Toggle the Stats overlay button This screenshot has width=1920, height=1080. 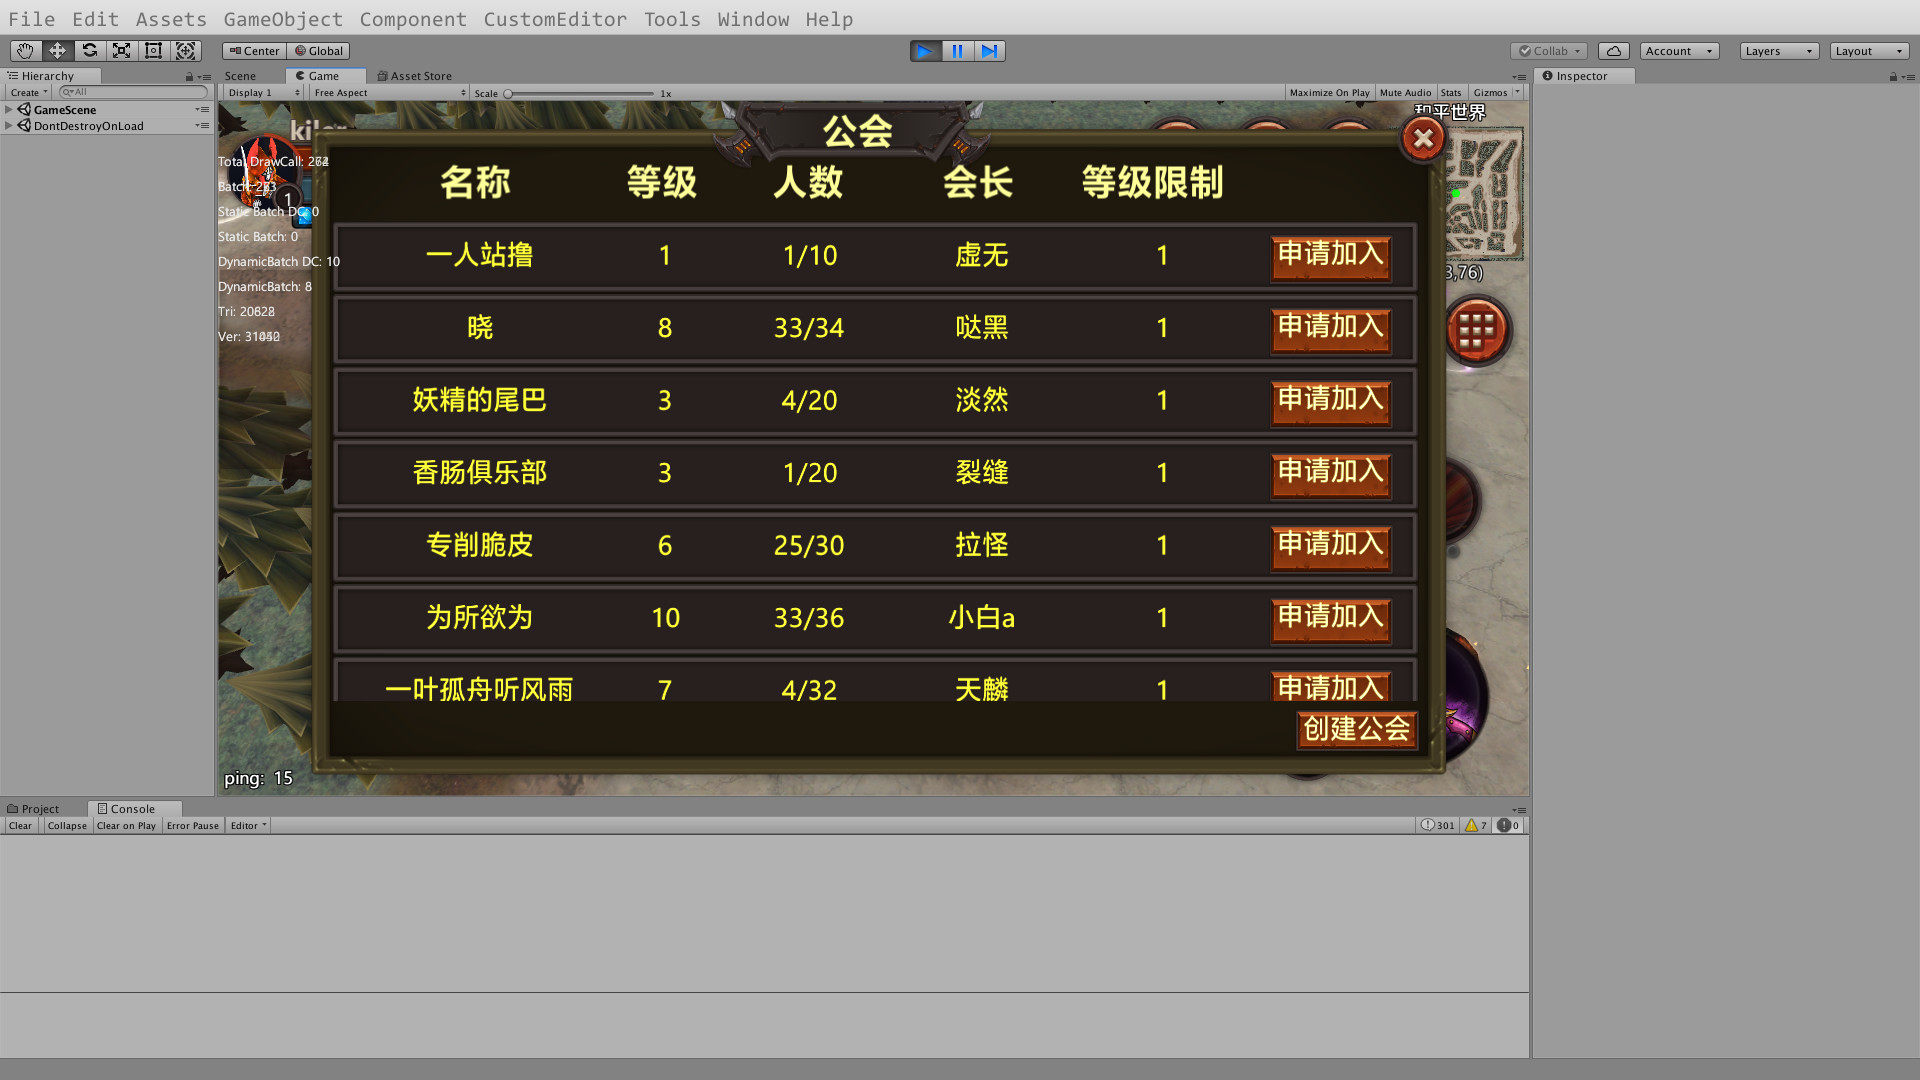coord(1451,93)
